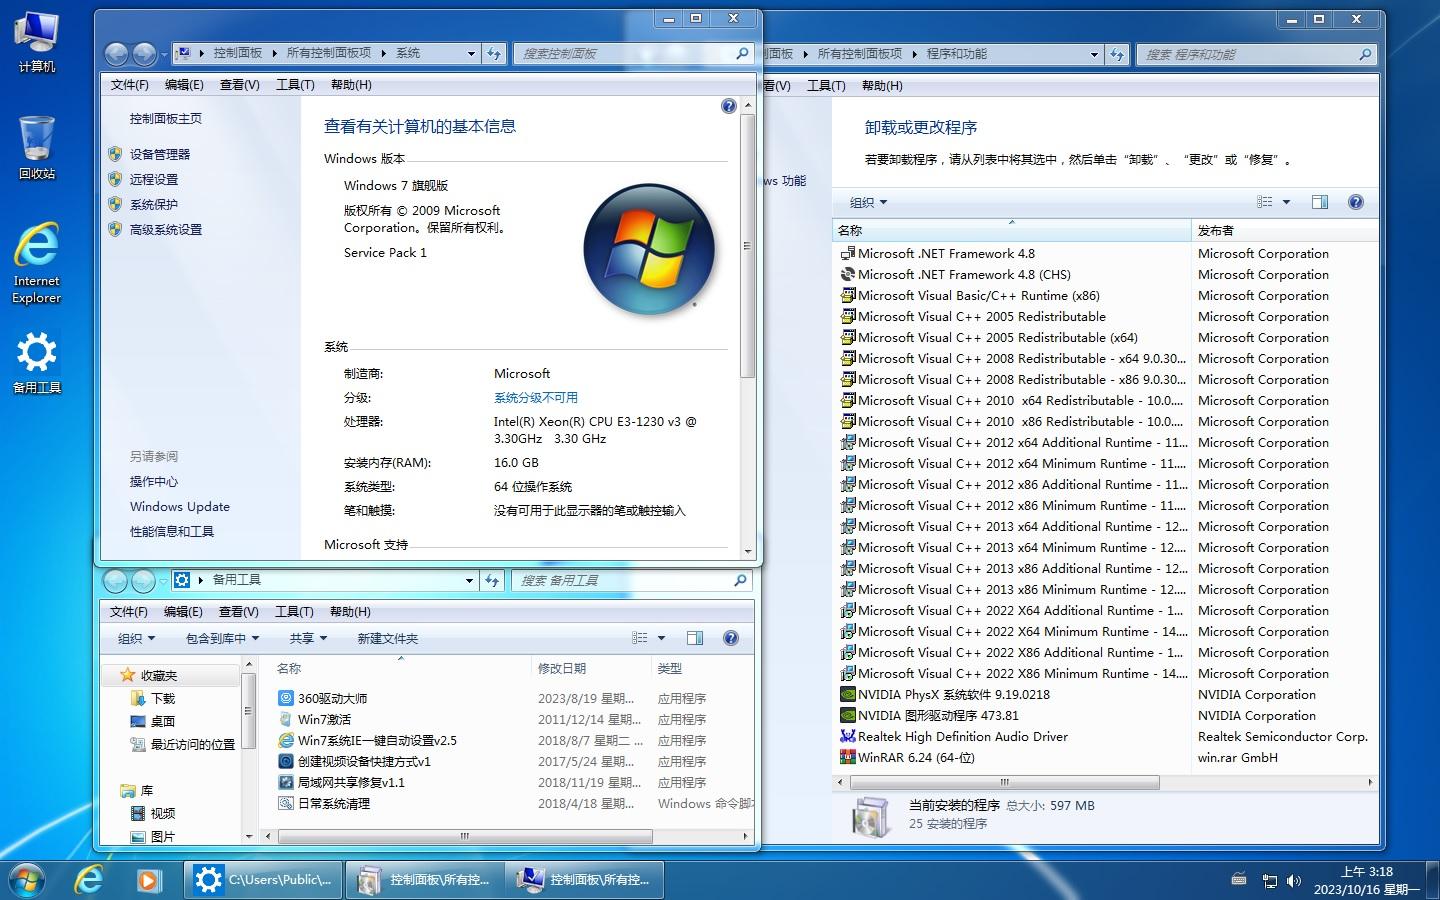Open the 编辑(E) menu in System window

(x=184, y=85)
